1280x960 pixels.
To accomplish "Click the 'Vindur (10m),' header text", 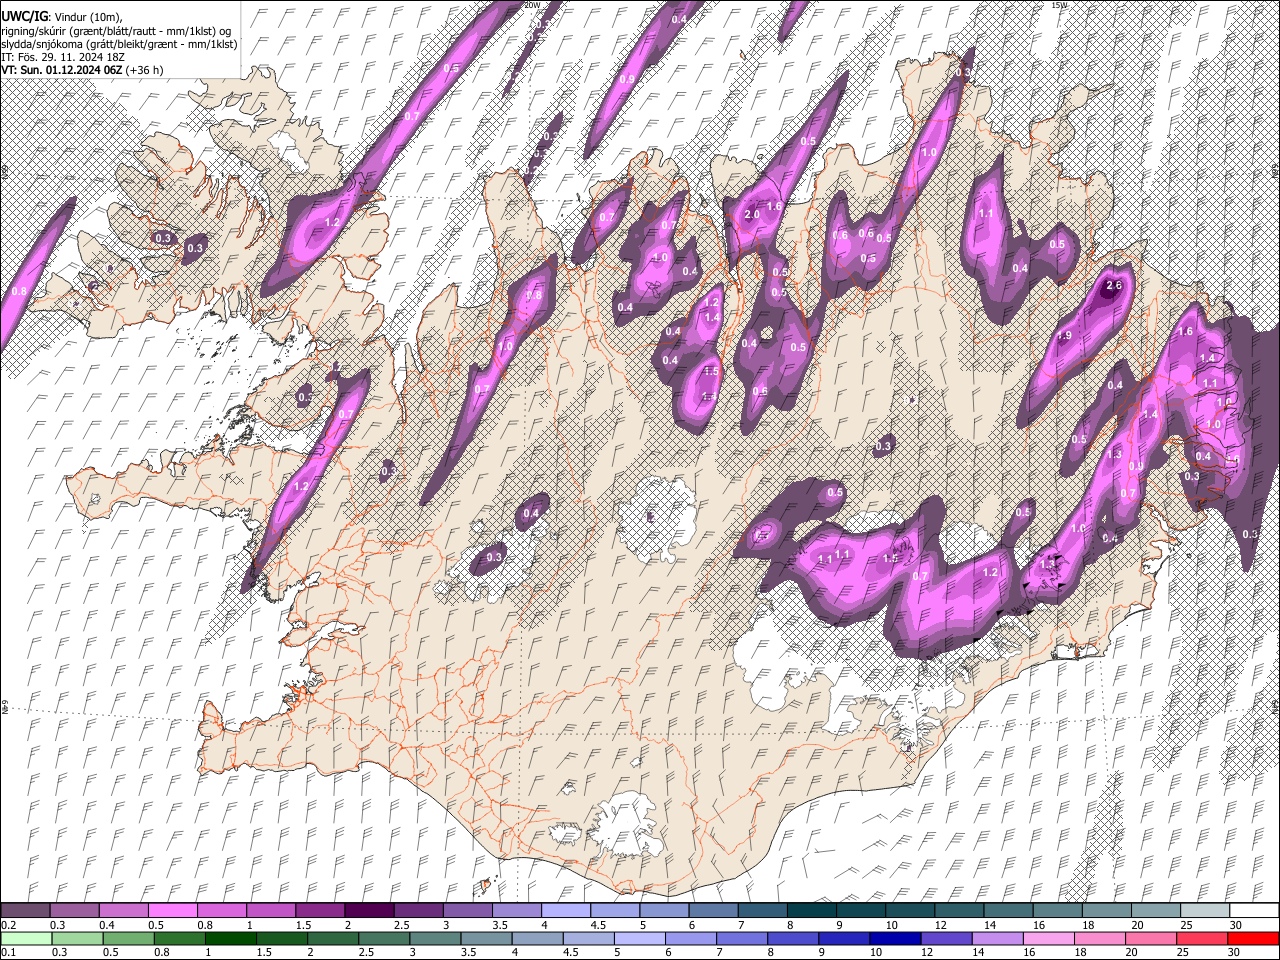I will (87, 18).
